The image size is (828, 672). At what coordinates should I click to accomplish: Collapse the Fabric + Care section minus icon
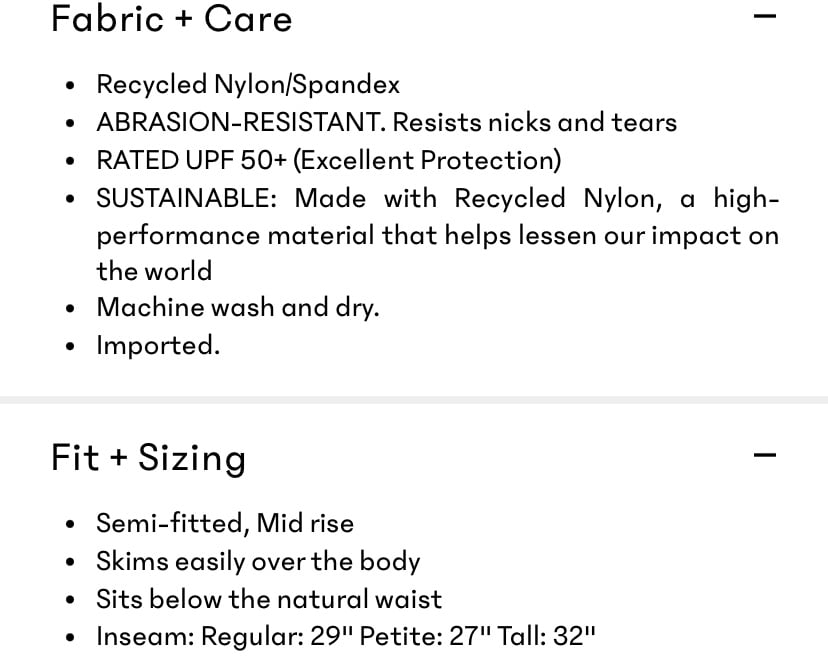(765, 16)
